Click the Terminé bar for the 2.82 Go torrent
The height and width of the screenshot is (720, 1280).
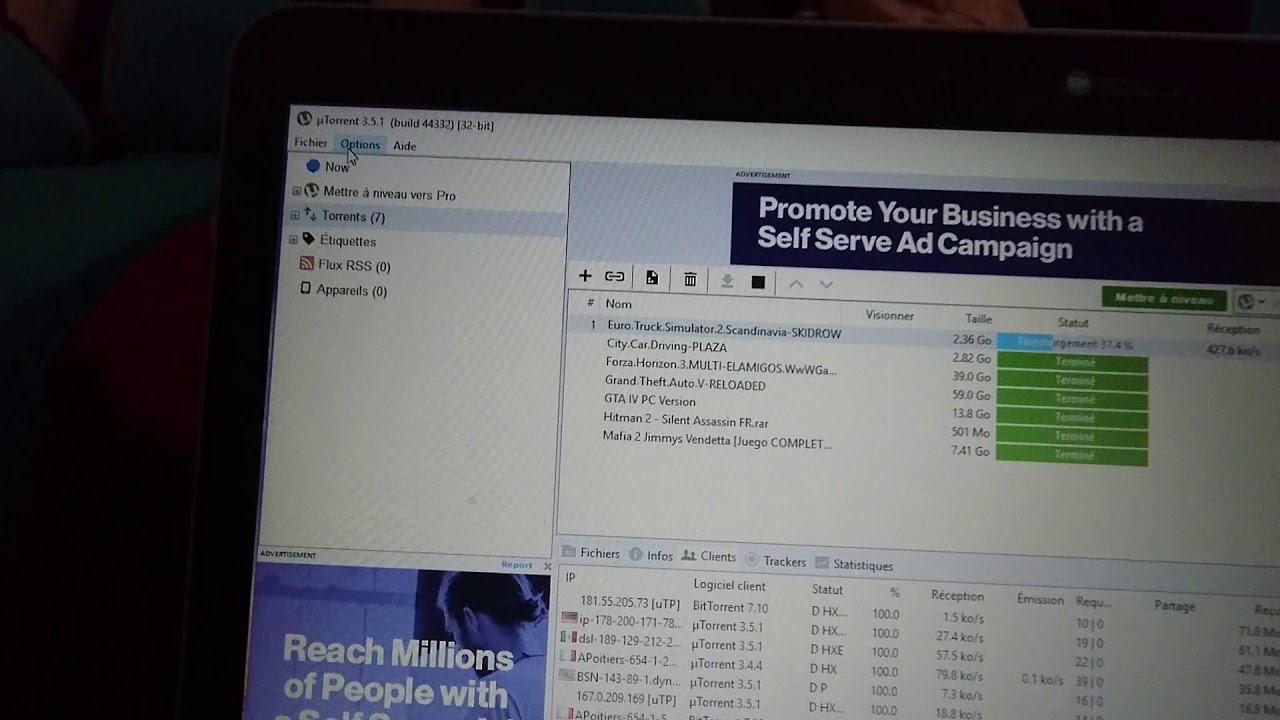tap(1073, 362)
